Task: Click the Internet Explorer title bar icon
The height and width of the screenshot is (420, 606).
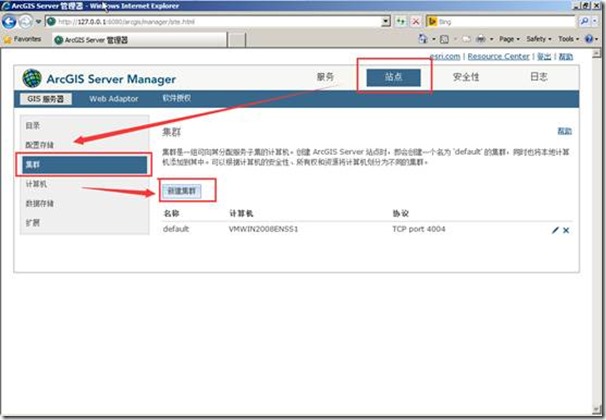Action: [5, 6]
